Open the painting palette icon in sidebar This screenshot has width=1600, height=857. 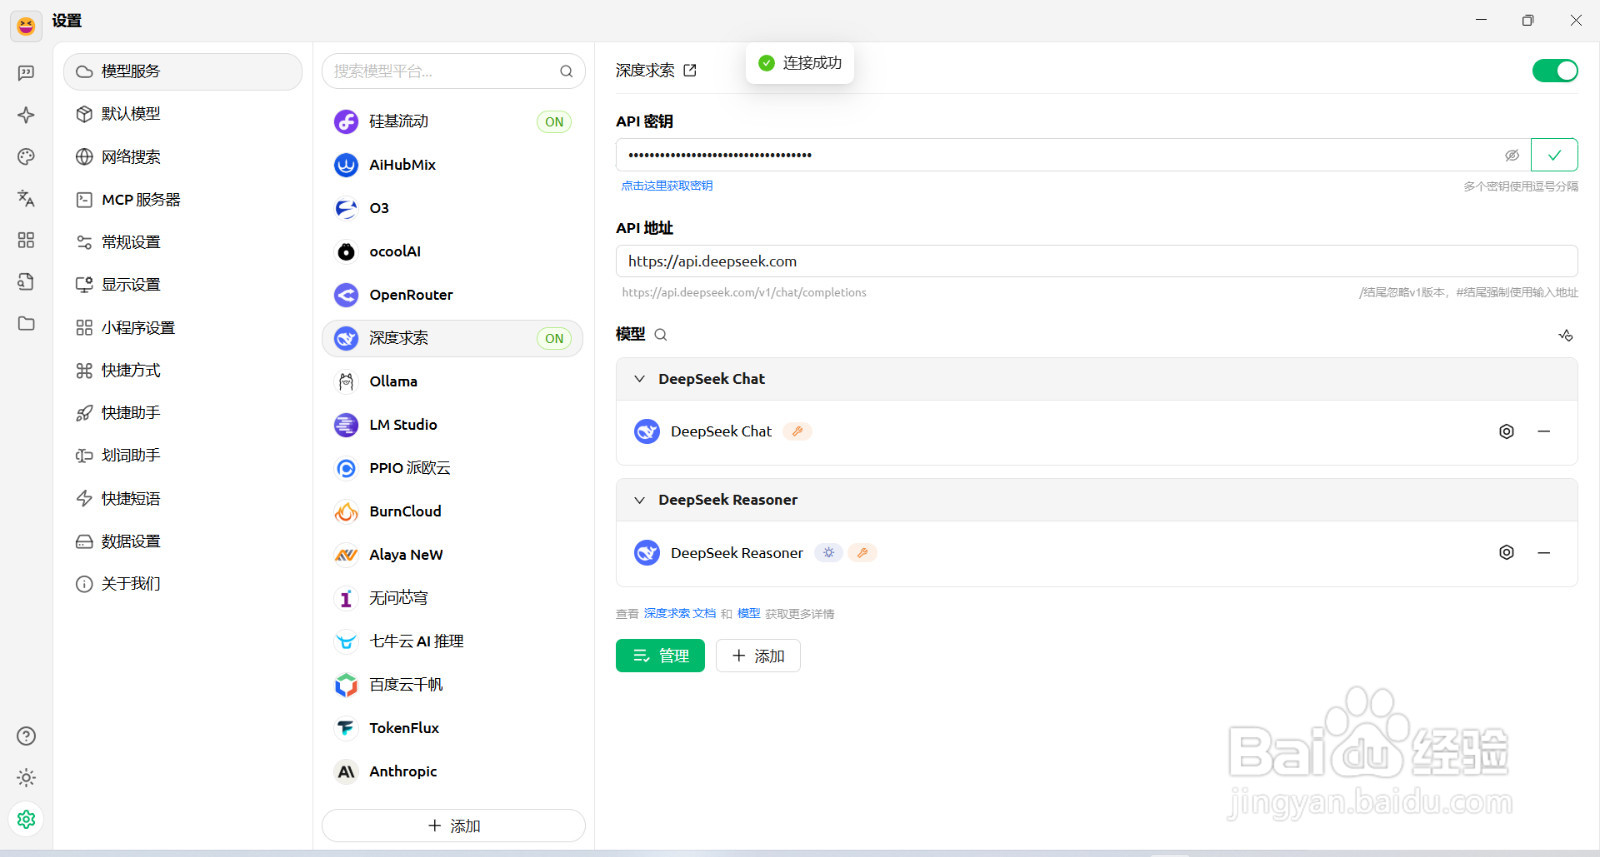pyautogui.click(x=26, y=156)
